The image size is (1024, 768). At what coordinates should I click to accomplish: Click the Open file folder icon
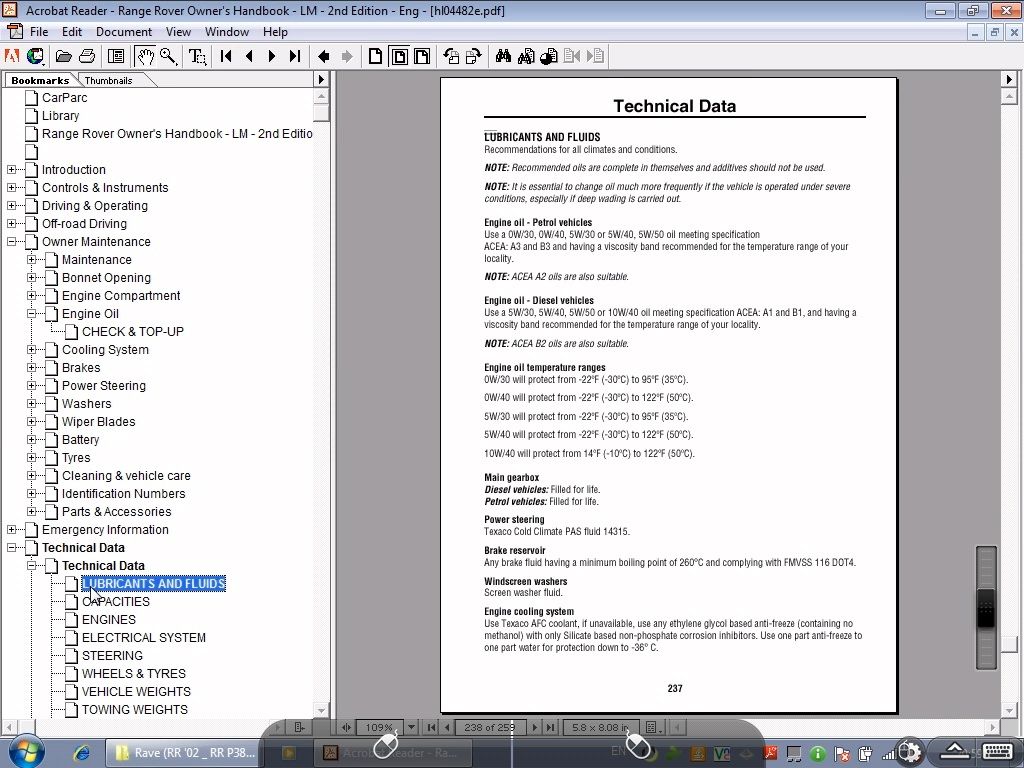click(63, 56)
